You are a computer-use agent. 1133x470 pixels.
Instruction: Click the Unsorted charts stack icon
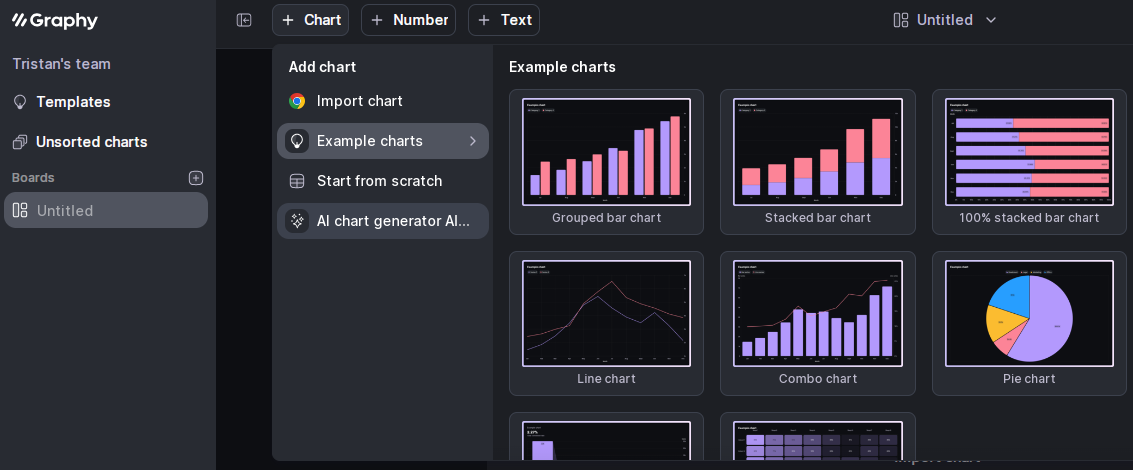click(20, 142)
